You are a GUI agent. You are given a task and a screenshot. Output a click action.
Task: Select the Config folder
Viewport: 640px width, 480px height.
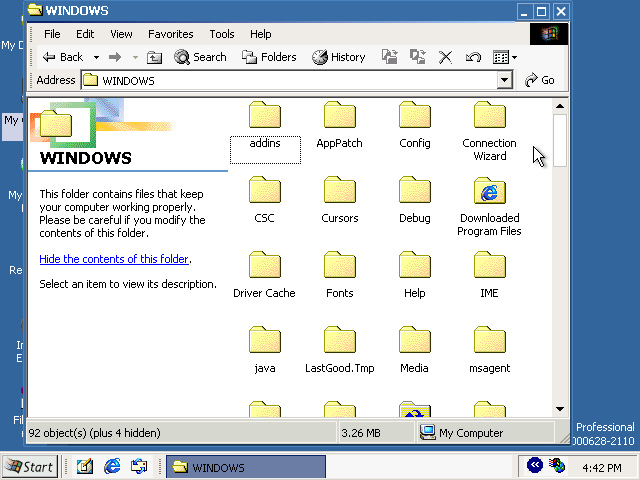point(415,127)
